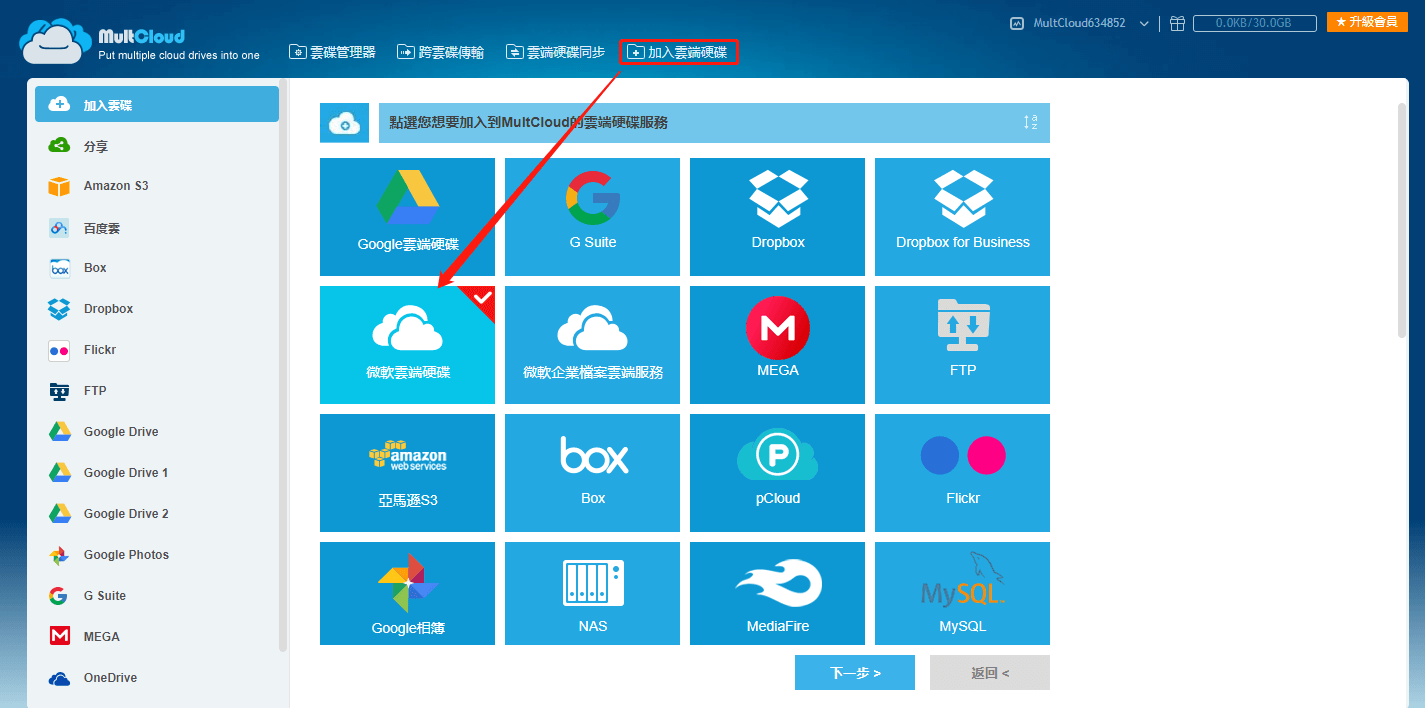Toggle A-Z sort order icon
1425x708 pixels.
(x=1031, y=122)
